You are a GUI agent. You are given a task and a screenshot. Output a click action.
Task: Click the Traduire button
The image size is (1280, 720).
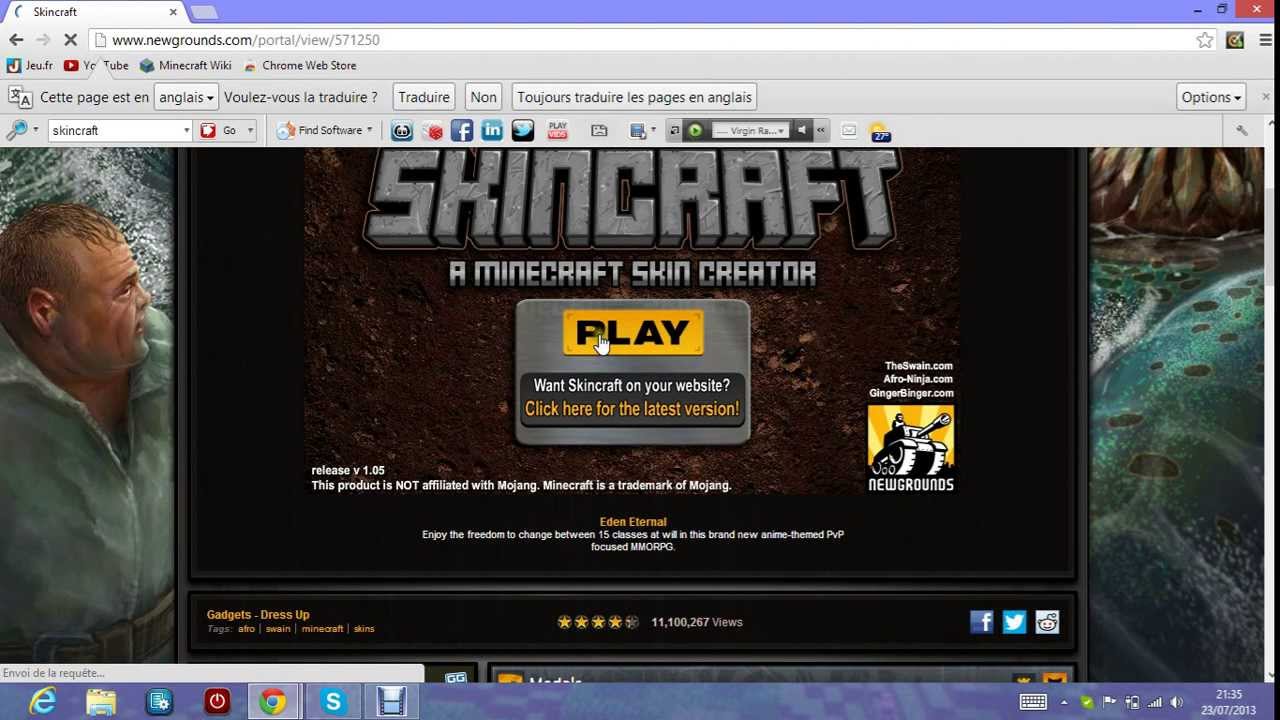point(424,97)
